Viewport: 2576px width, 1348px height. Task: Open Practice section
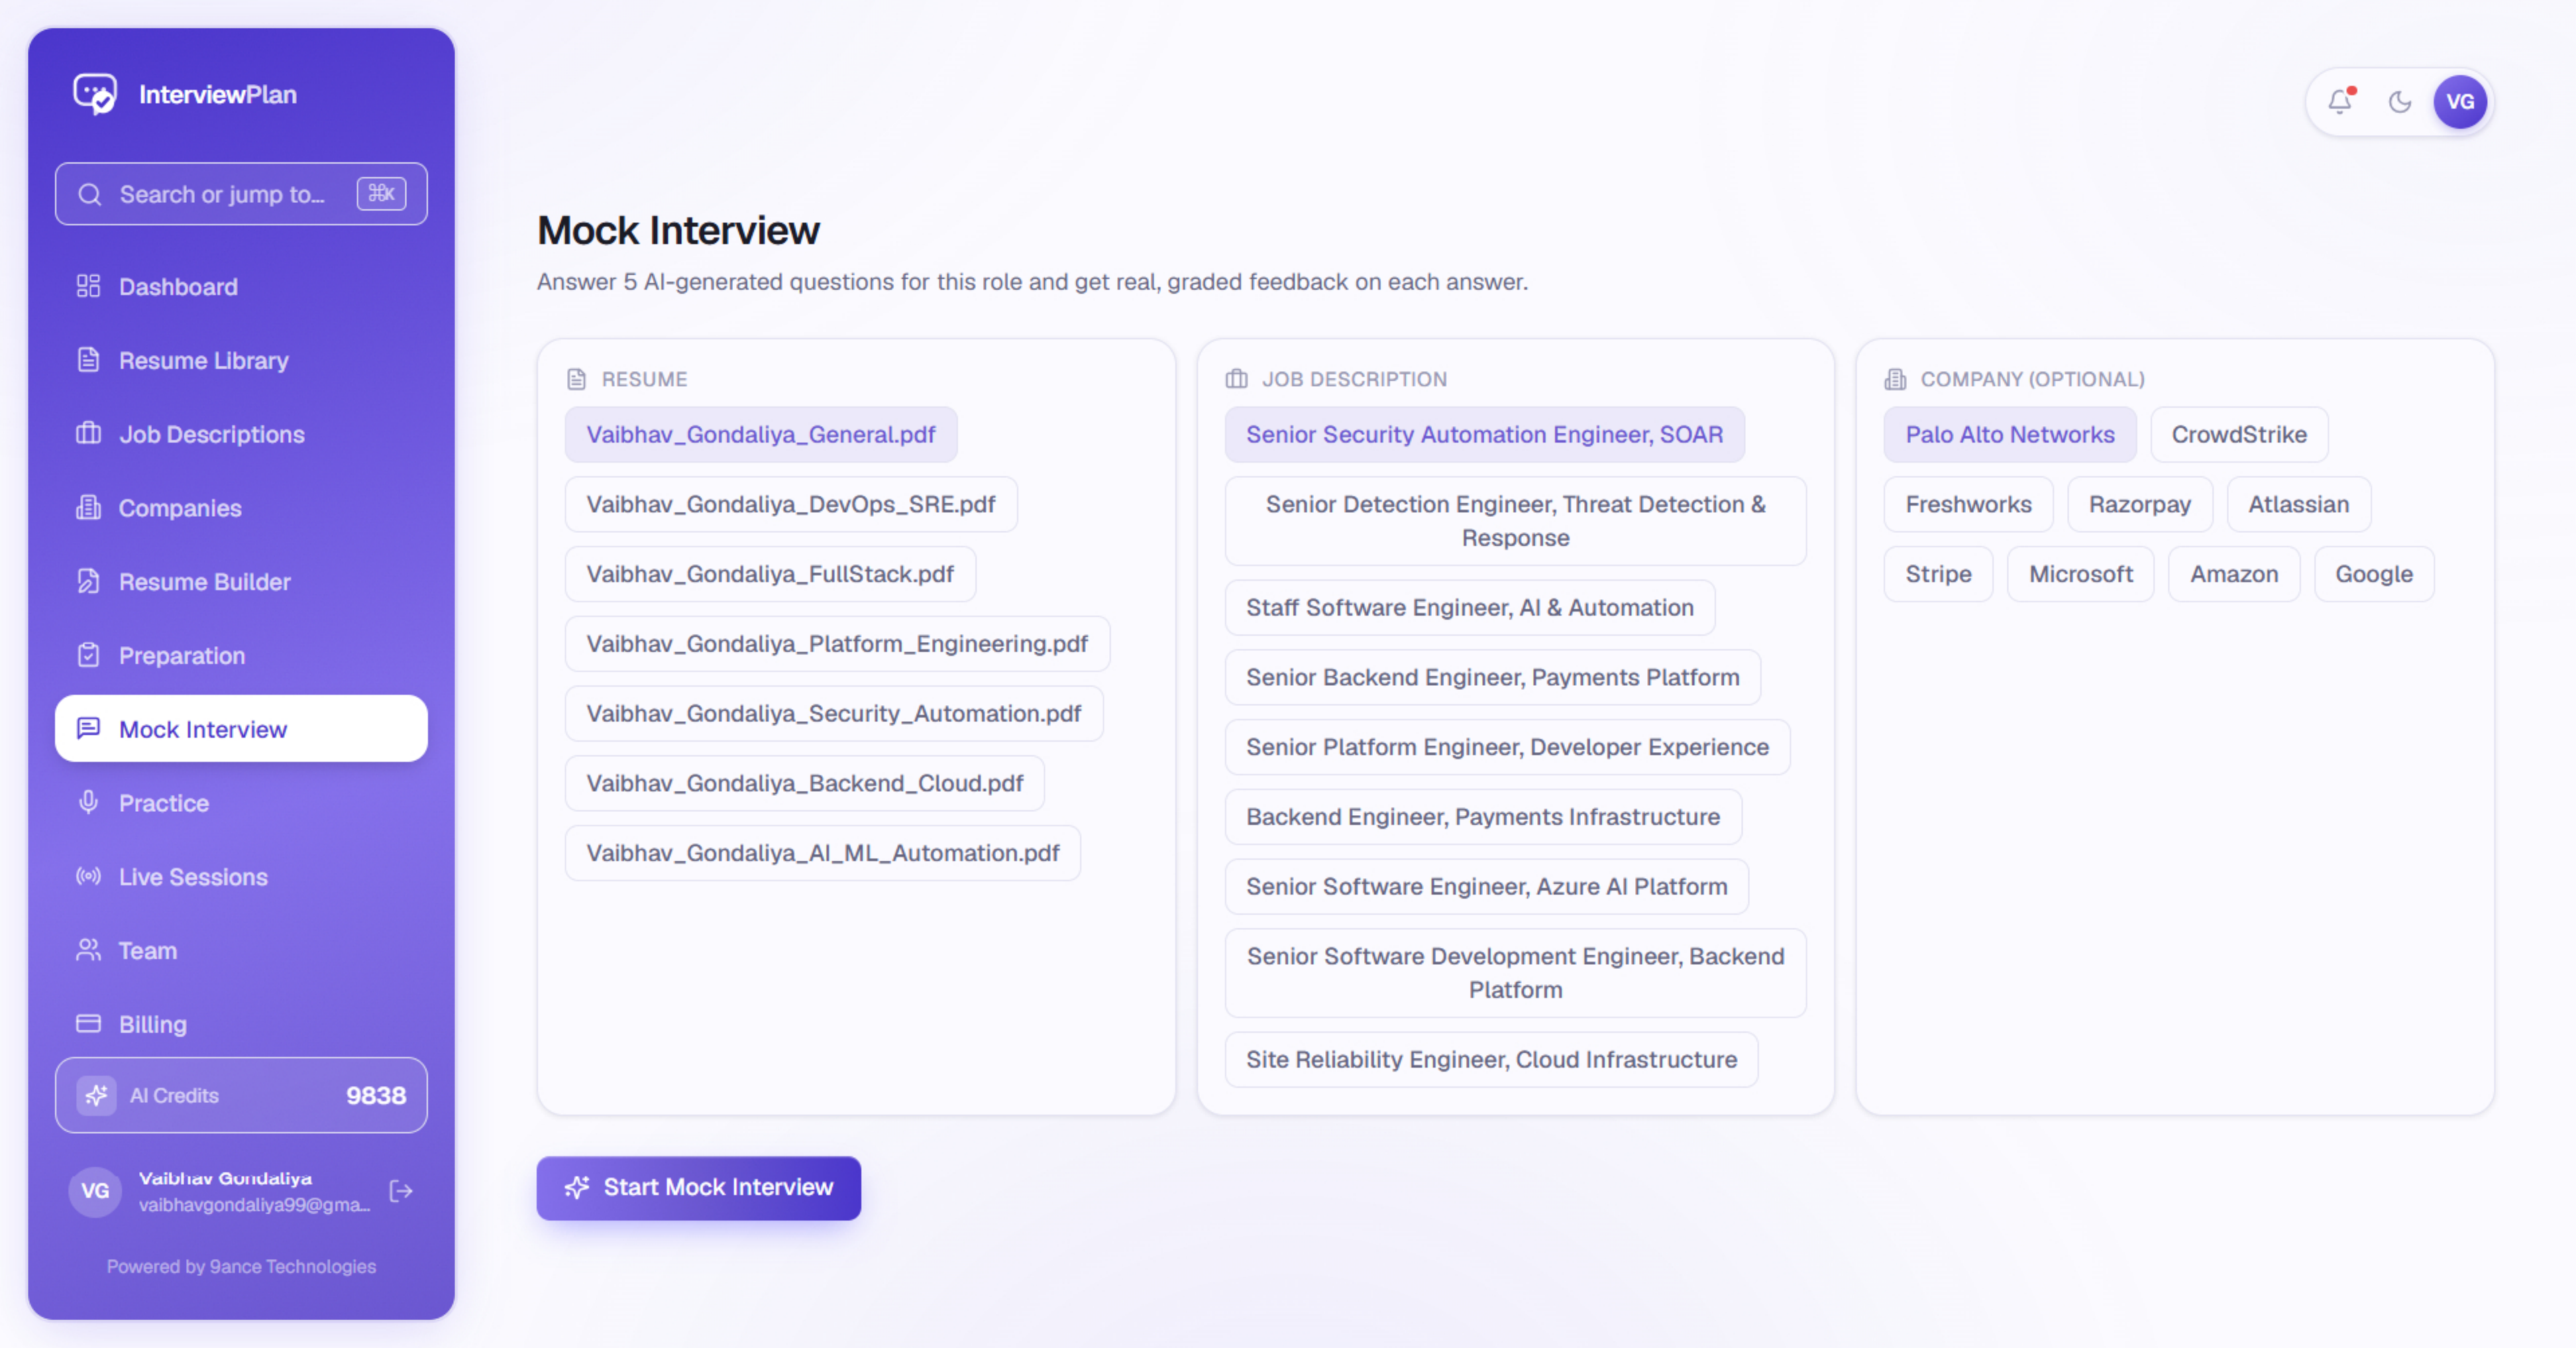pyautogui.click(x=241, y=803)
